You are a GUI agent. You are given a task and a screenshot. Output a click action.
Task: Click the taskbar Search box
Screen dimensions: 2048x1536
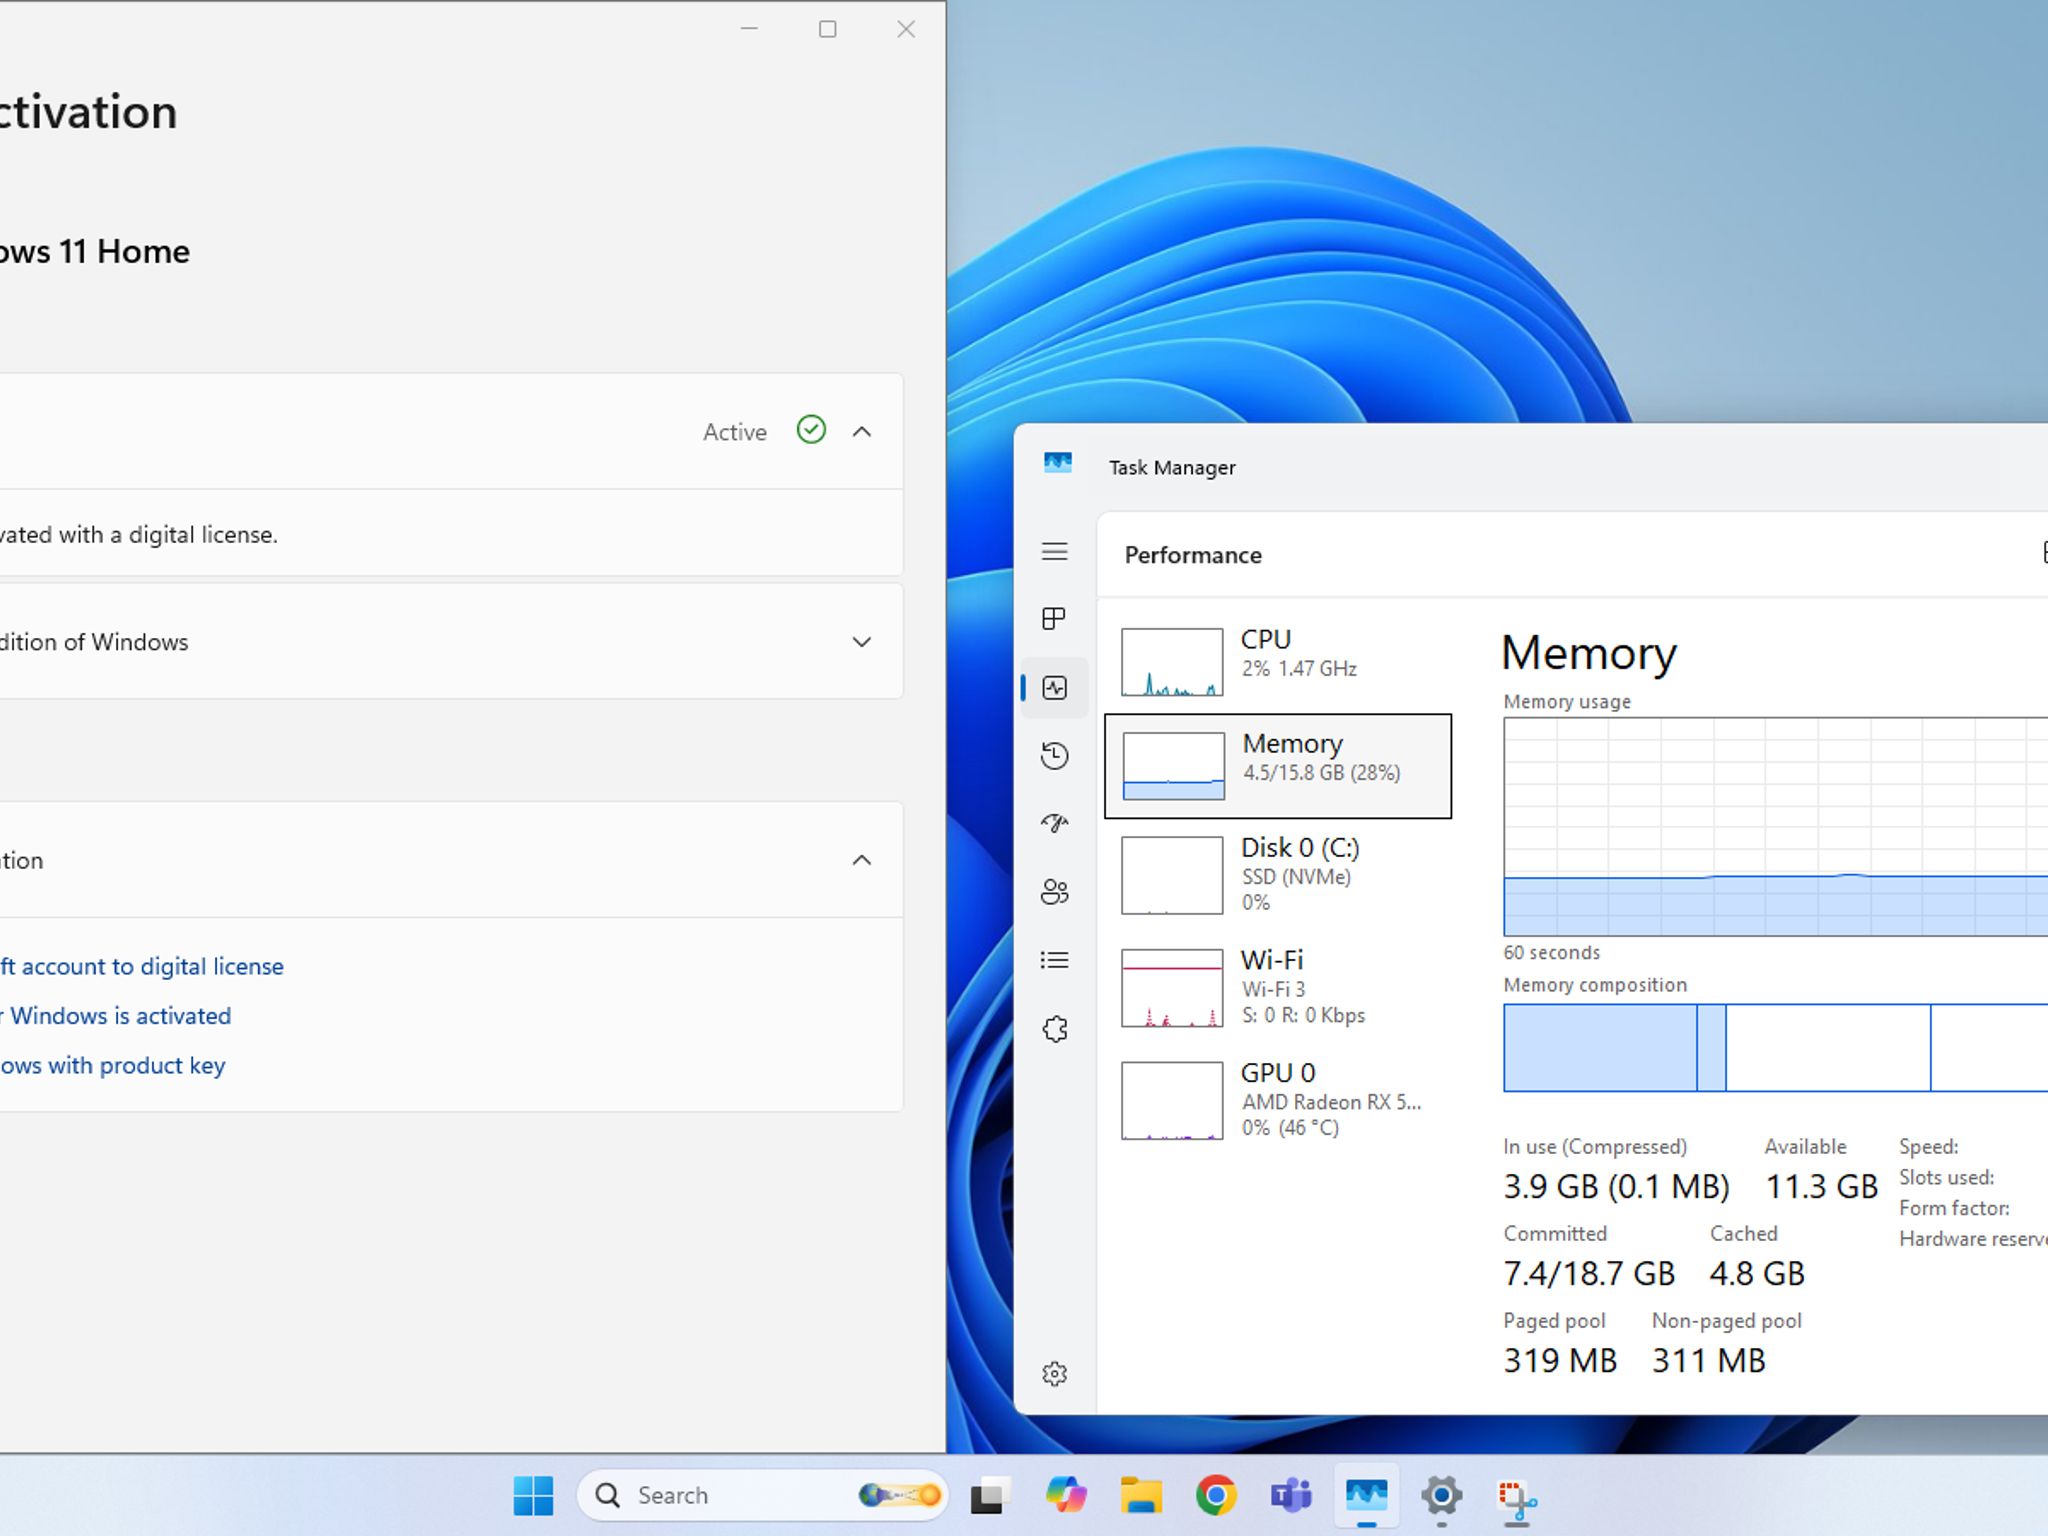pos(762,1495)
